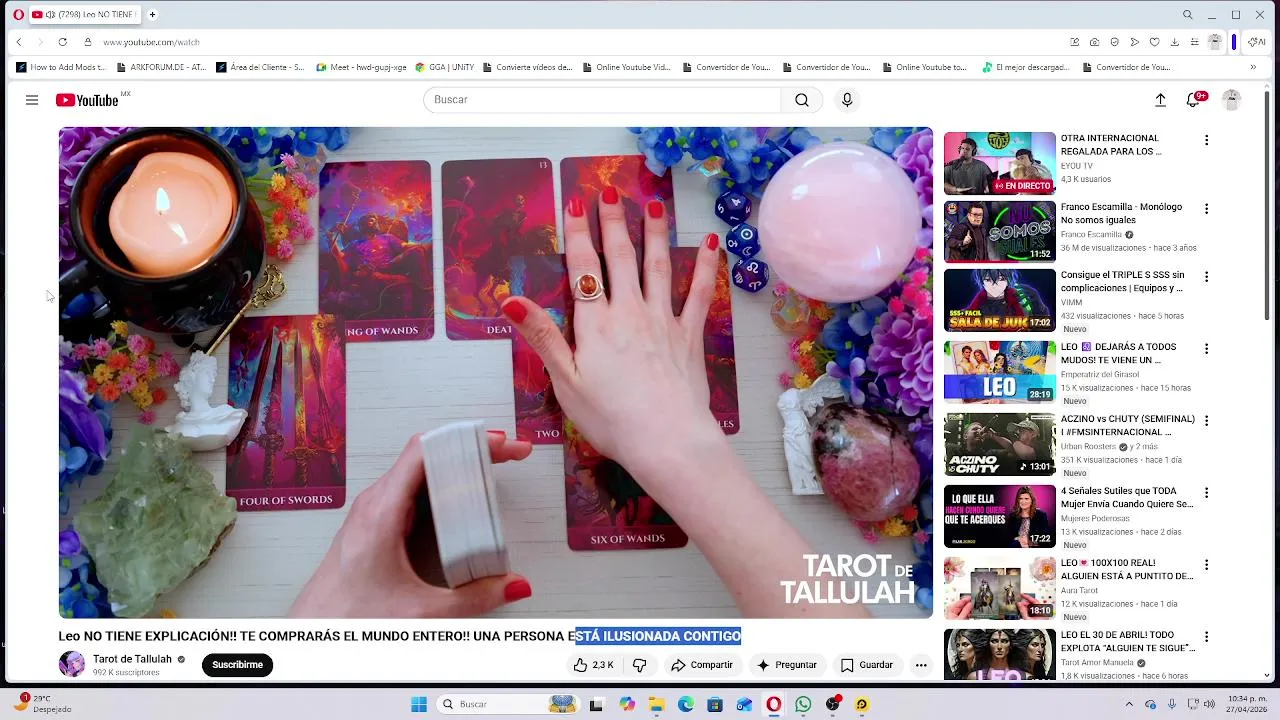Image resolution: width=1280 pixels, height=720 pixels.
Task: Click the browser address bar URL
Action: point(151,42)
